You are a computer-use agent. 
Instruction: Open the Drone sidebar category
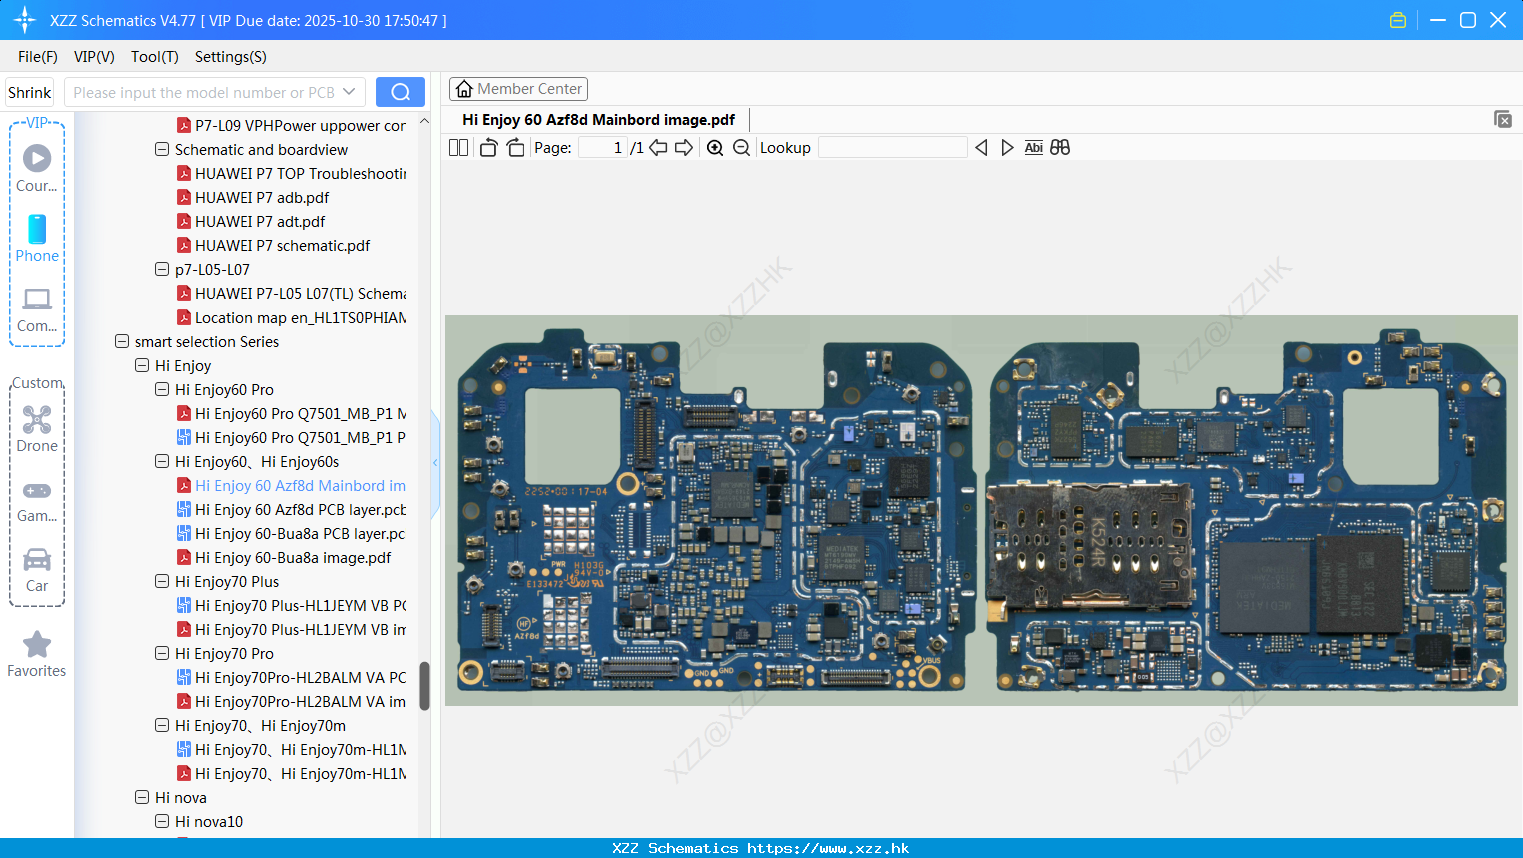37,429
